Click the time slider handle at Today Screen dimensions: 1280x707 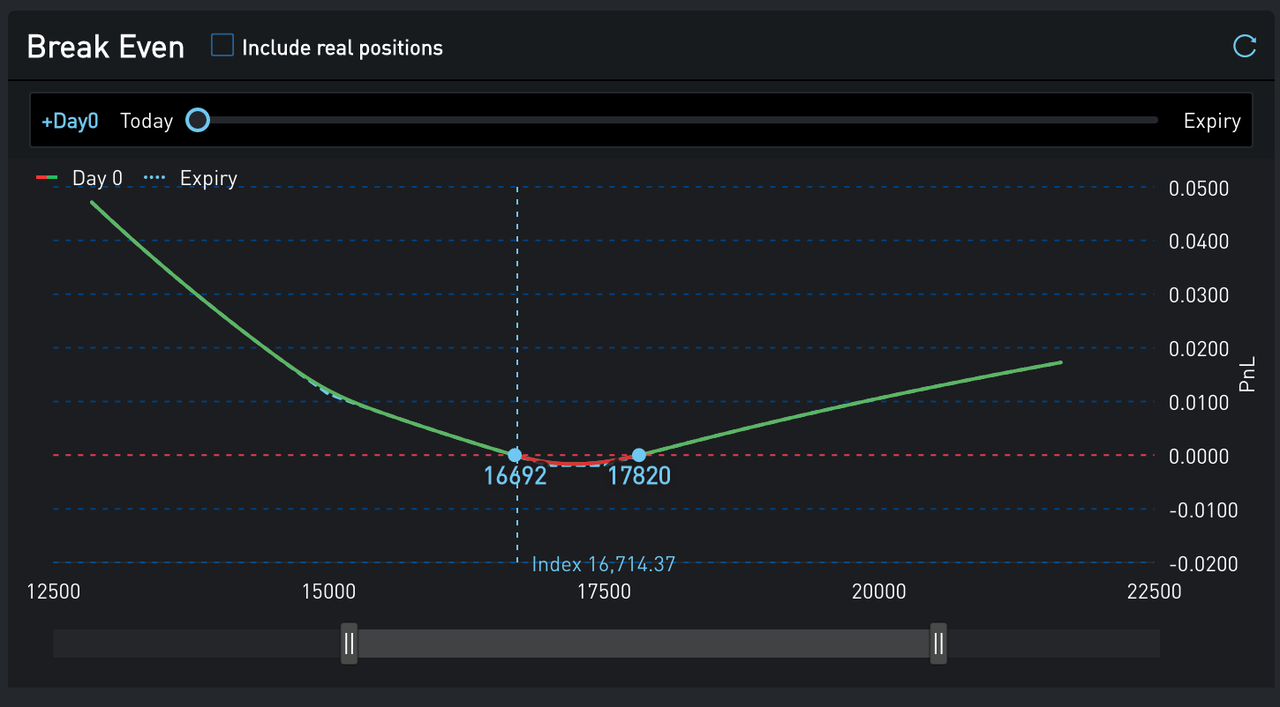tap(198, 120)
